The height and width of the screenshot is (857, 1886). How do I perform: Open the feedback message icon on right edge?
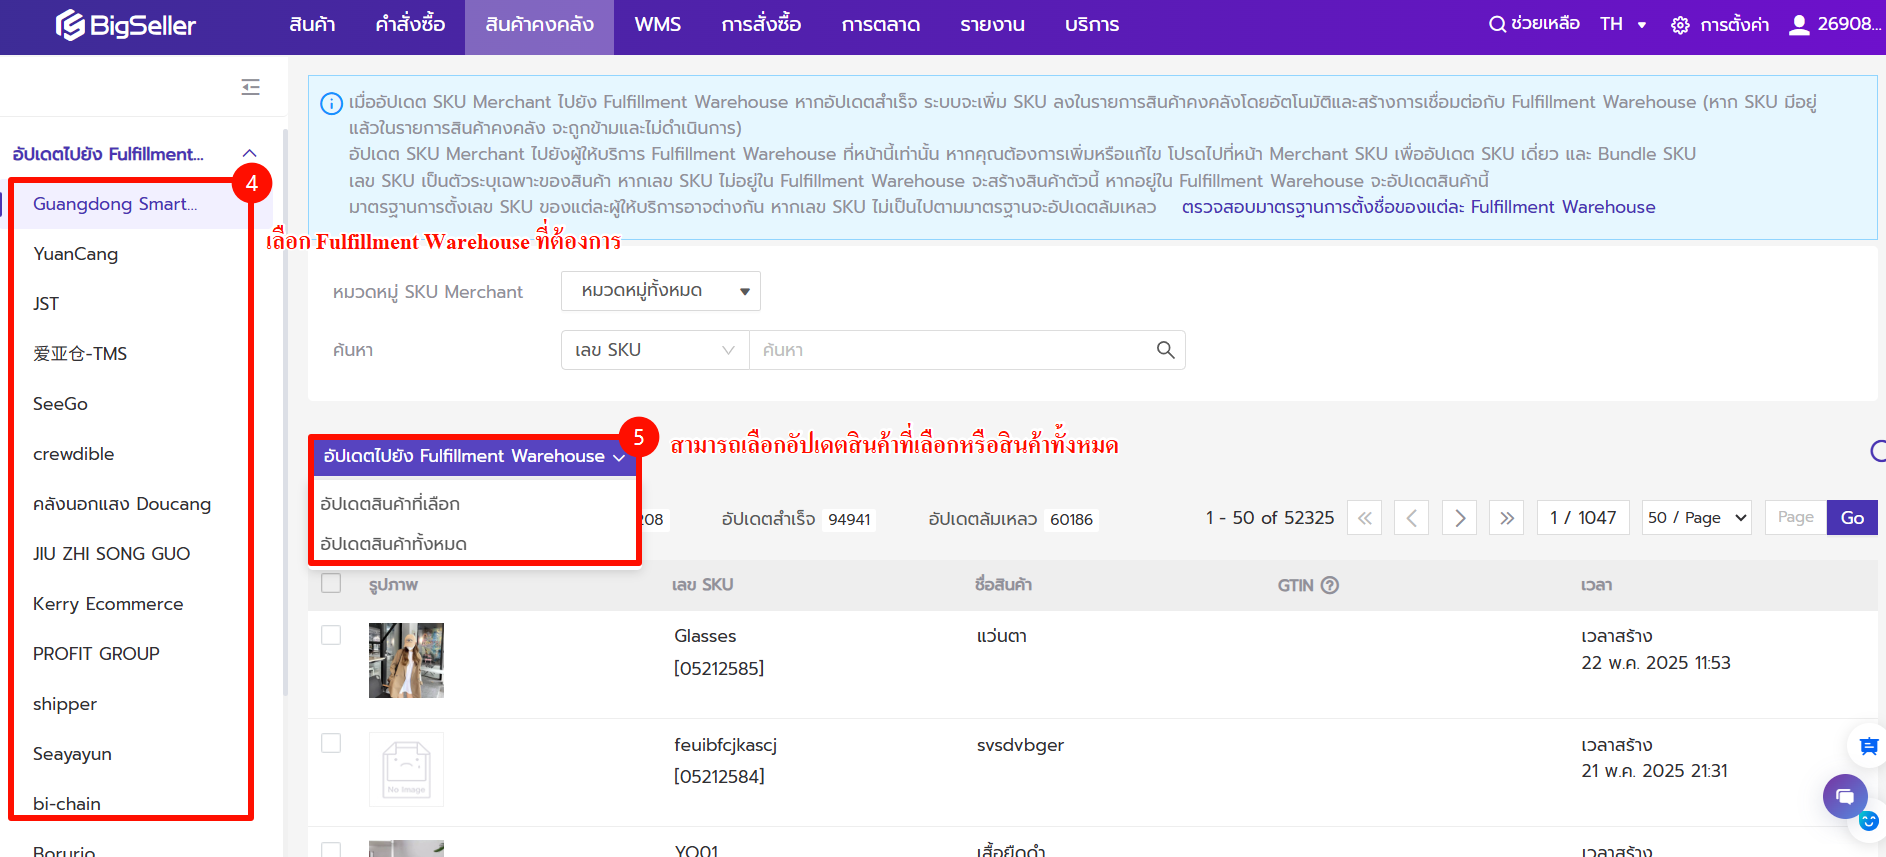(x=1868, y=746)
